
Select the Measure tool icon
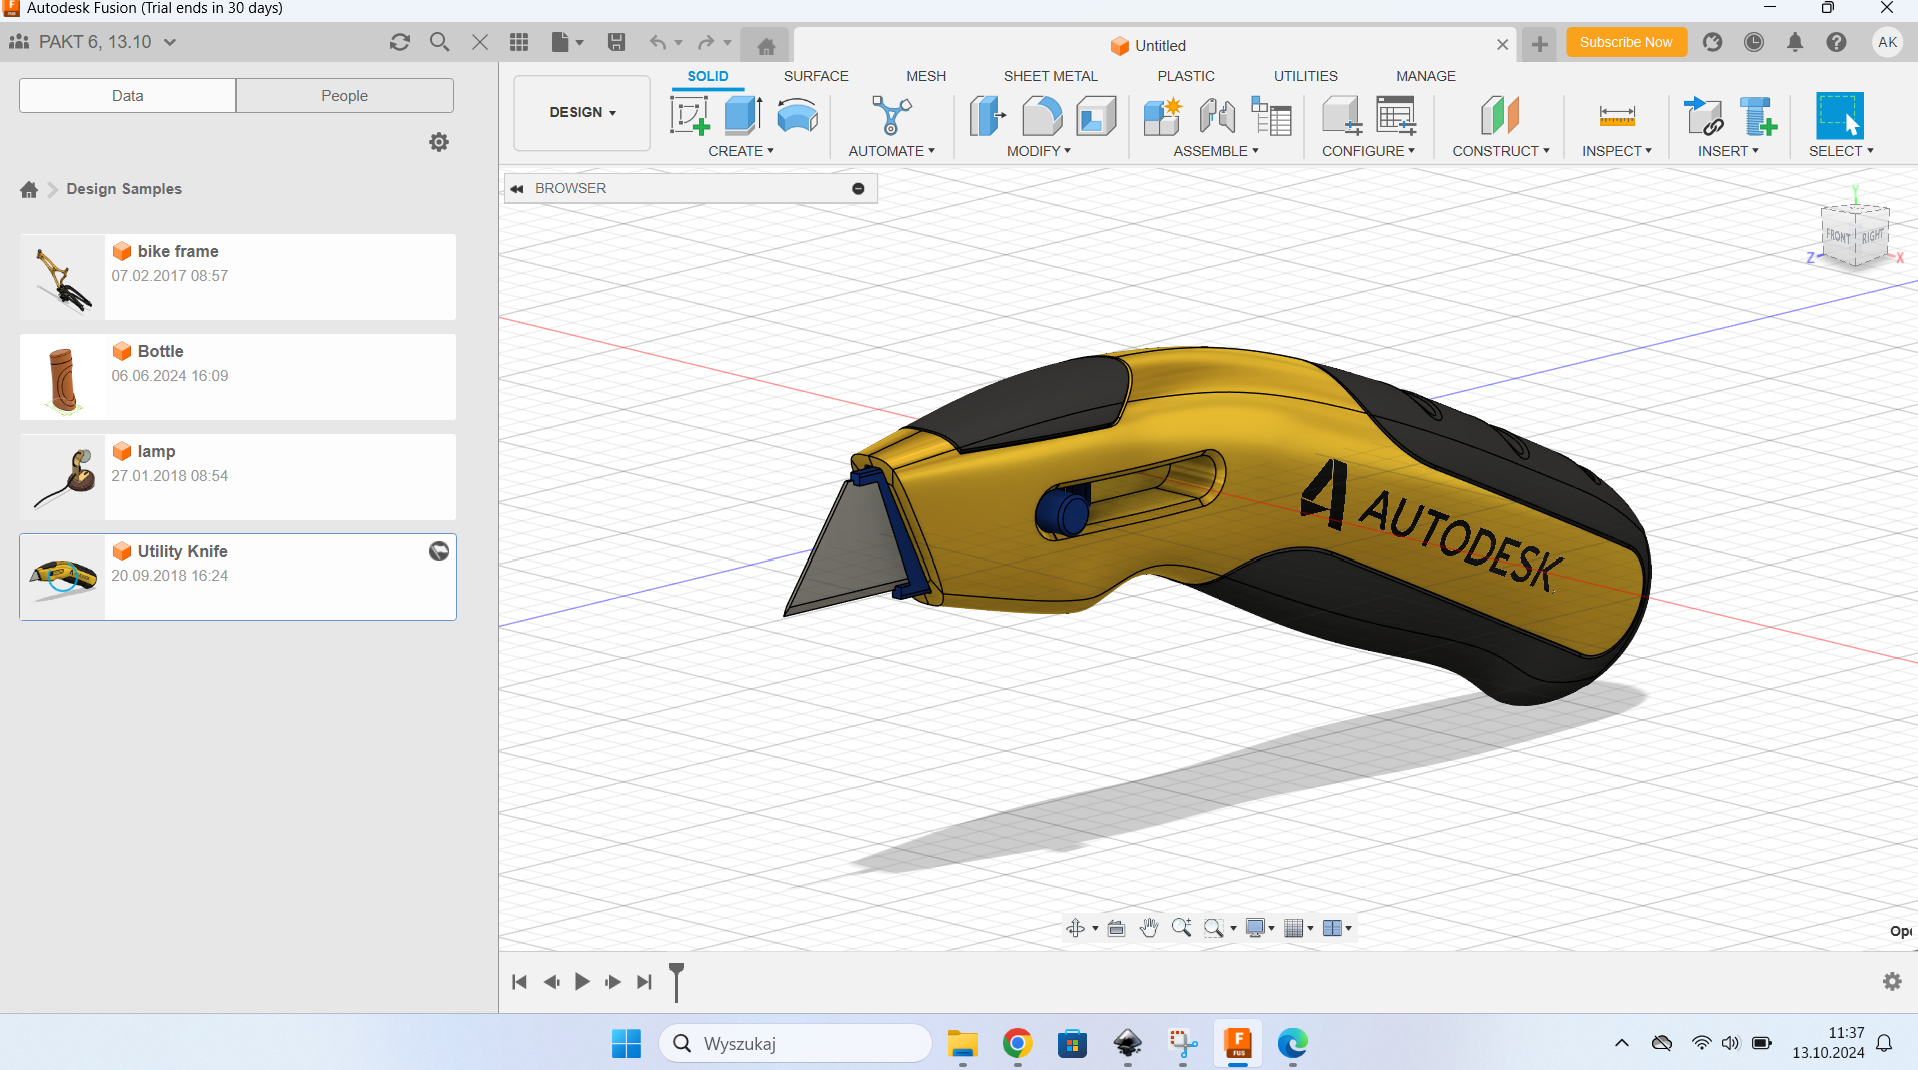1617,116
